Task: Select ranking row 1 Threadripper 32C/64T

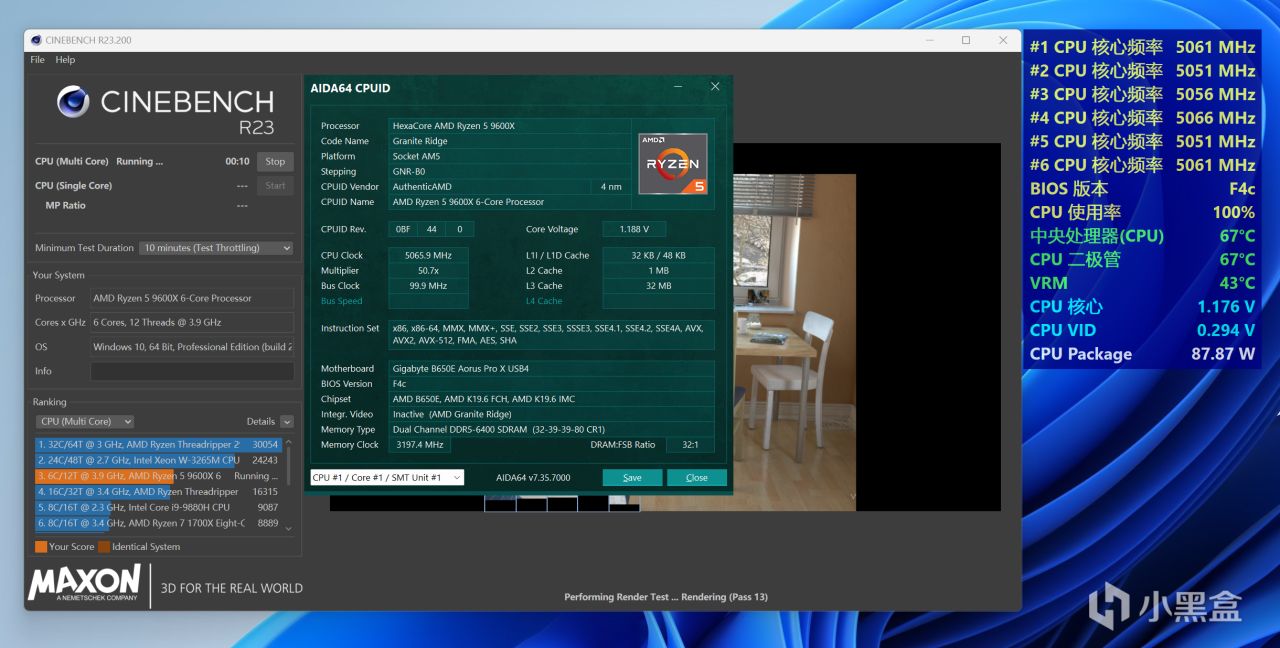Action: (x=158, y=444)
